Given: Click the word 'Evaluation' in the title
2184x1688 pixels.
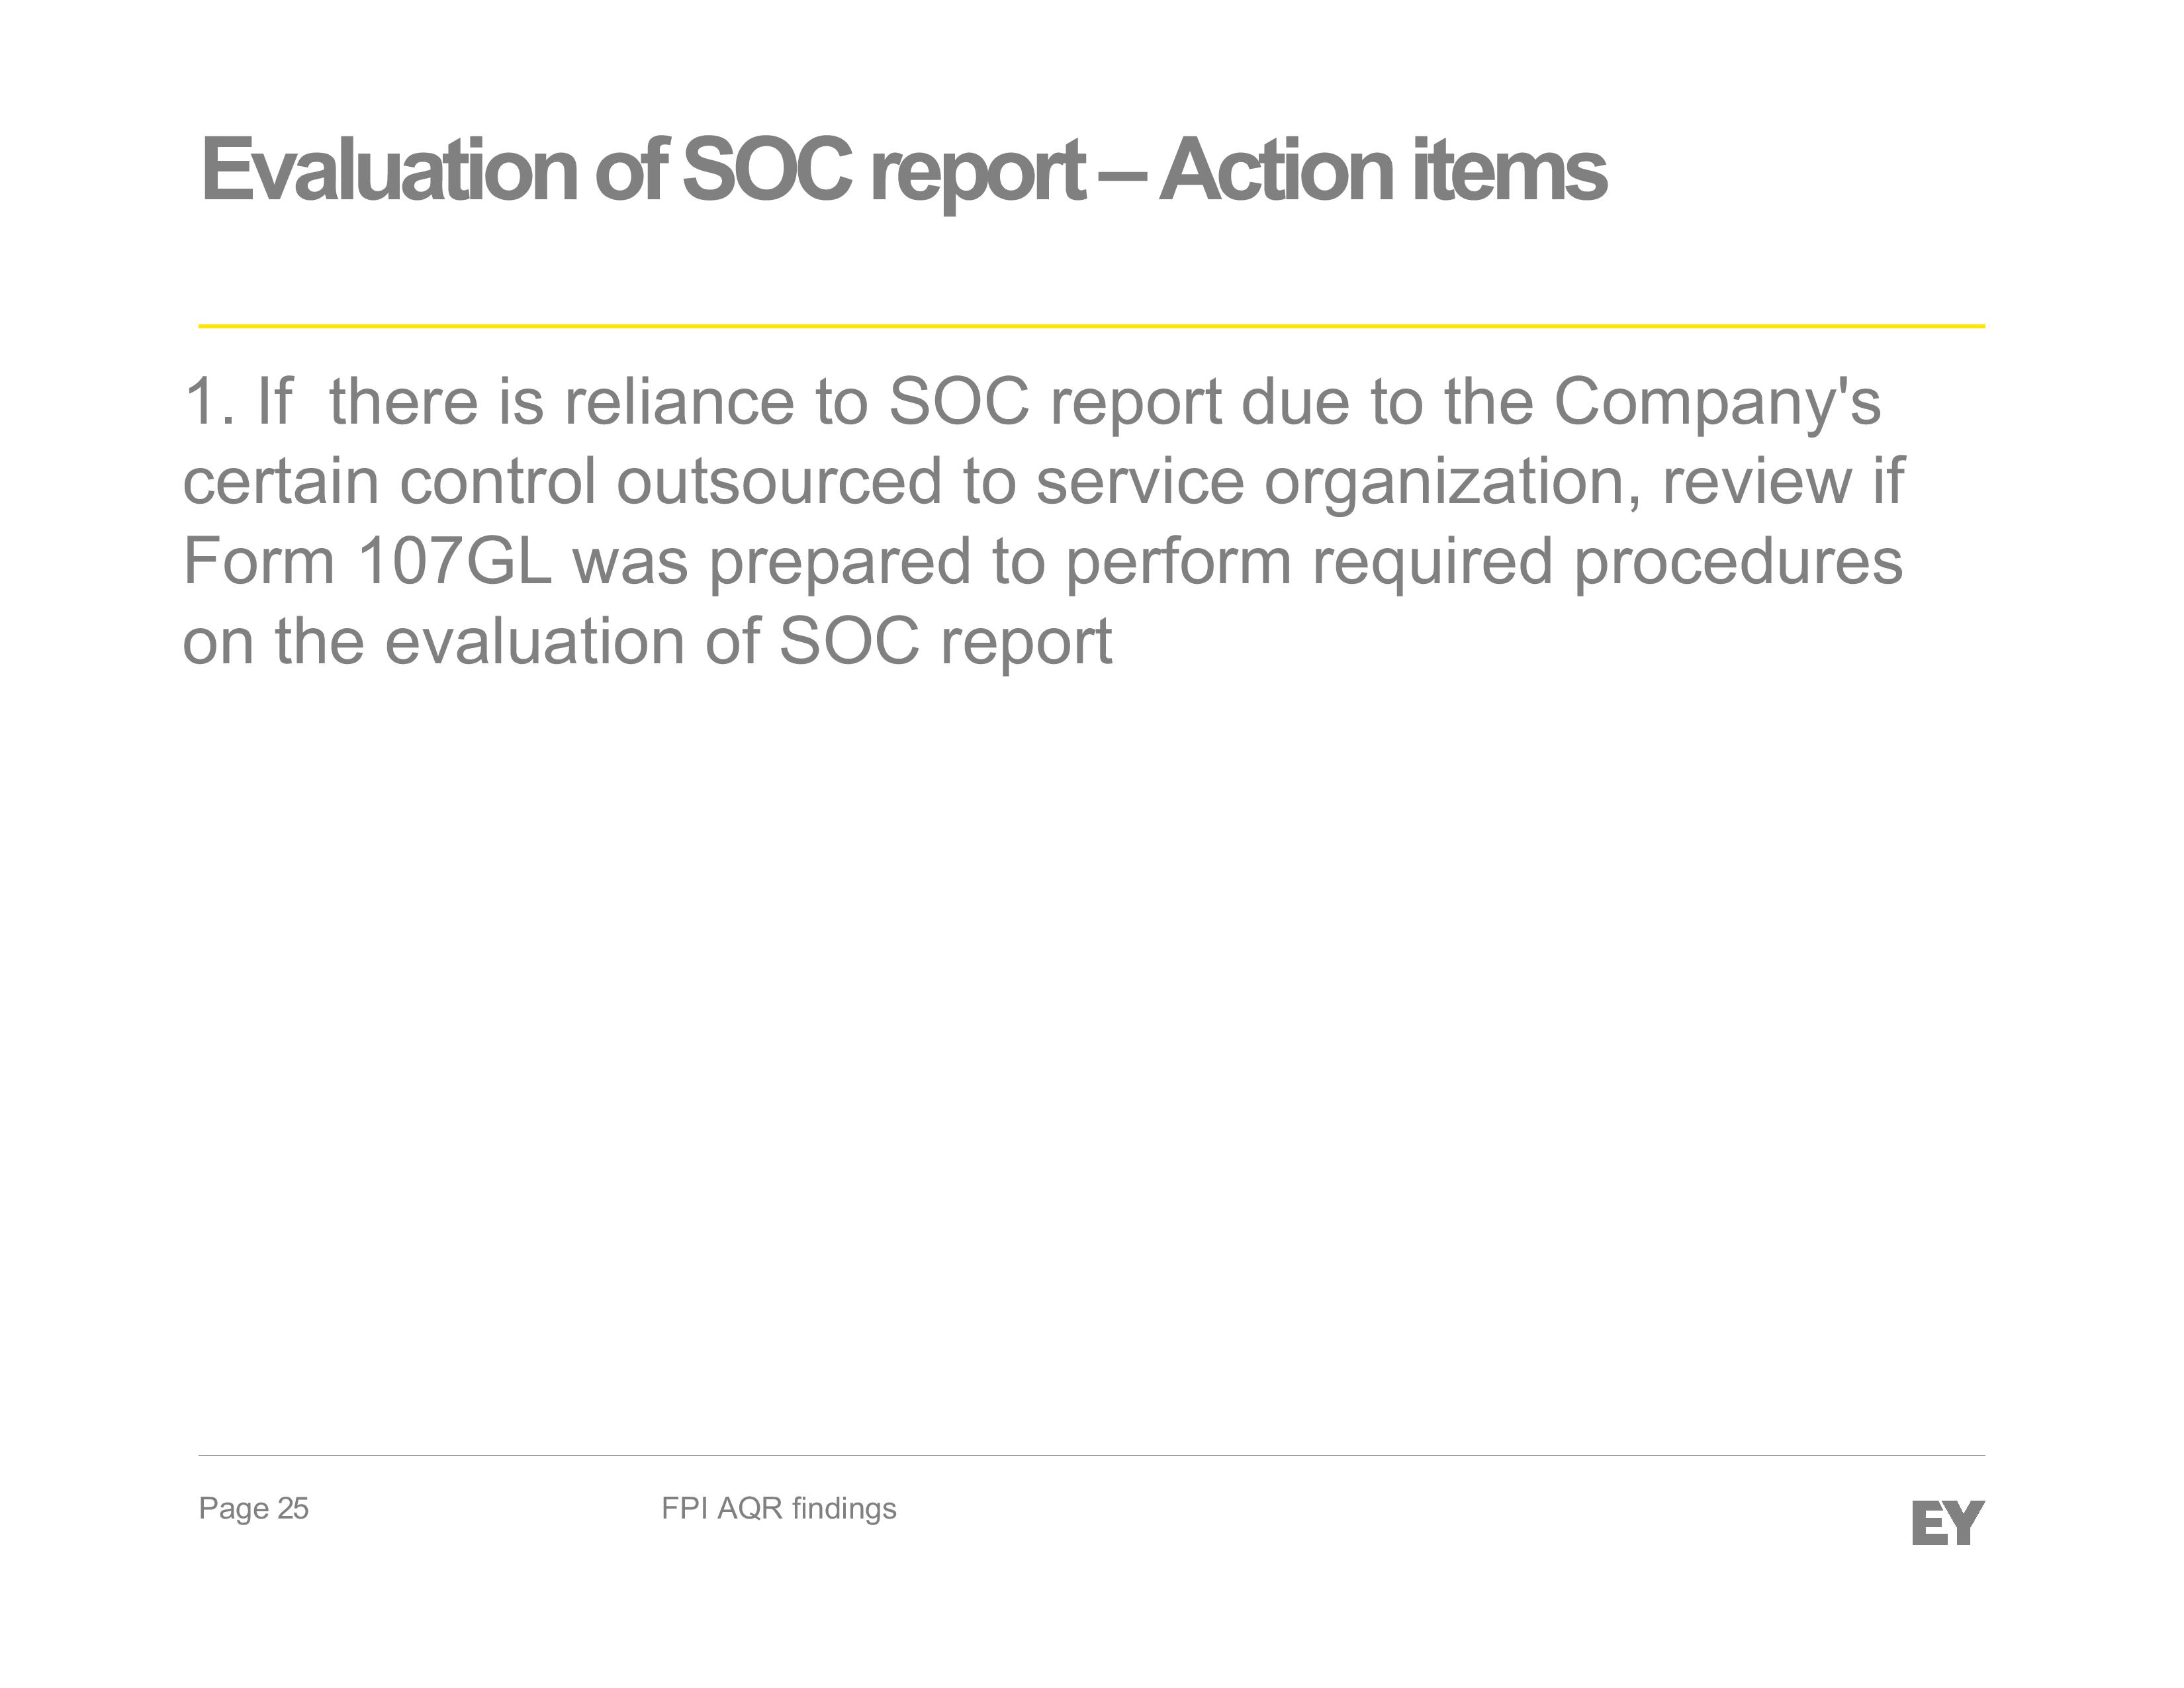Looking at the screenshot, I should click(389, 170).
